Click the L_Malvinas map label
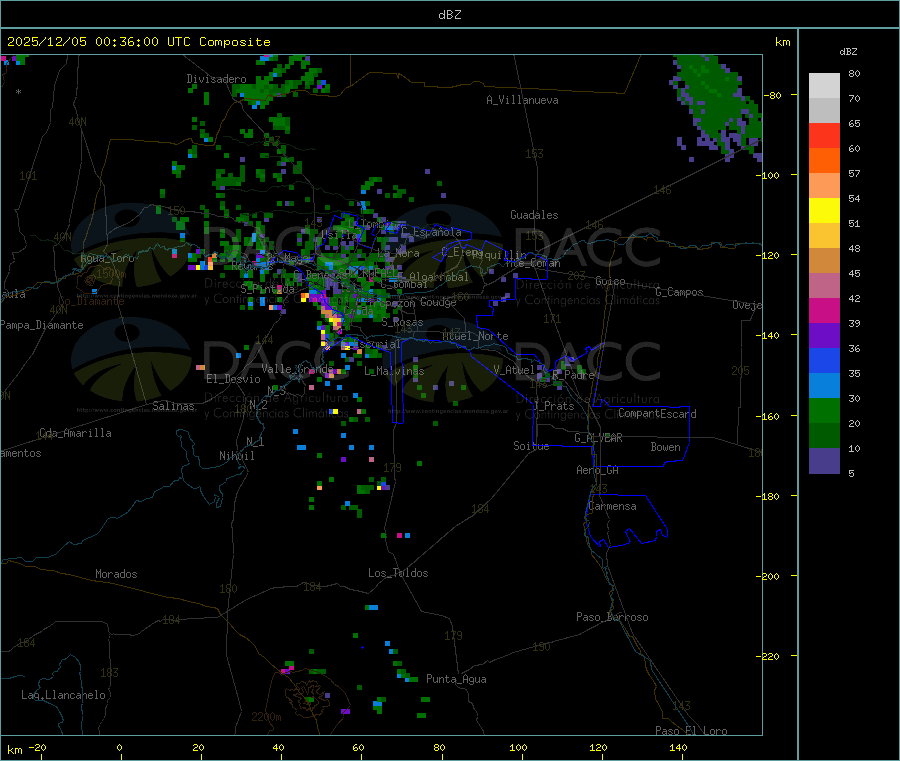Image resolution: width=900 pixels, height=761 pixels. pyautogui.click(x=394, y=371)
